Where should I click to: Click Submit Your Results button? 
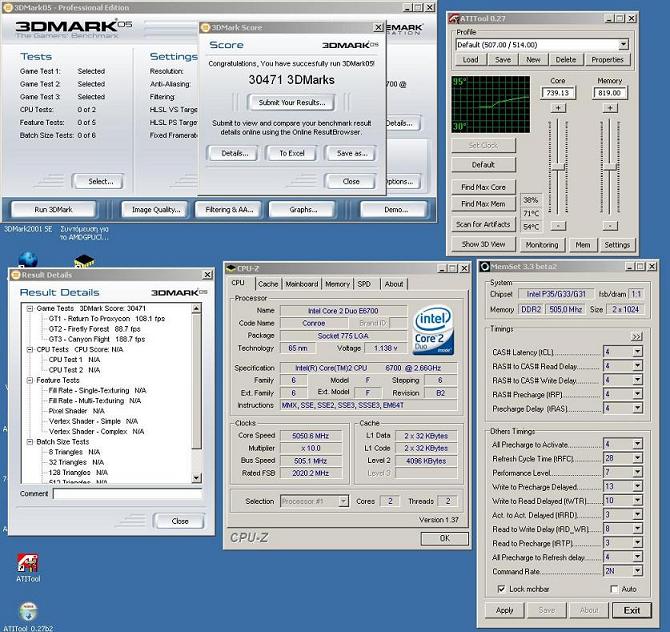click(291, 103)
